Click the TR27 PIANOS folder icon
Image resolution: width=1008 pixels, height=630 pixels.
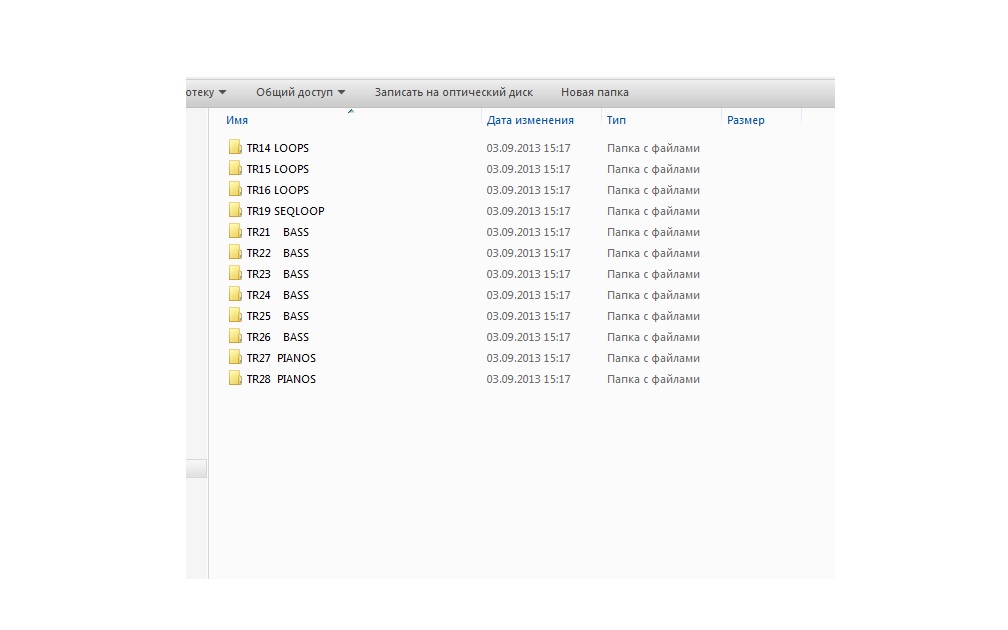tap(235, 357)
